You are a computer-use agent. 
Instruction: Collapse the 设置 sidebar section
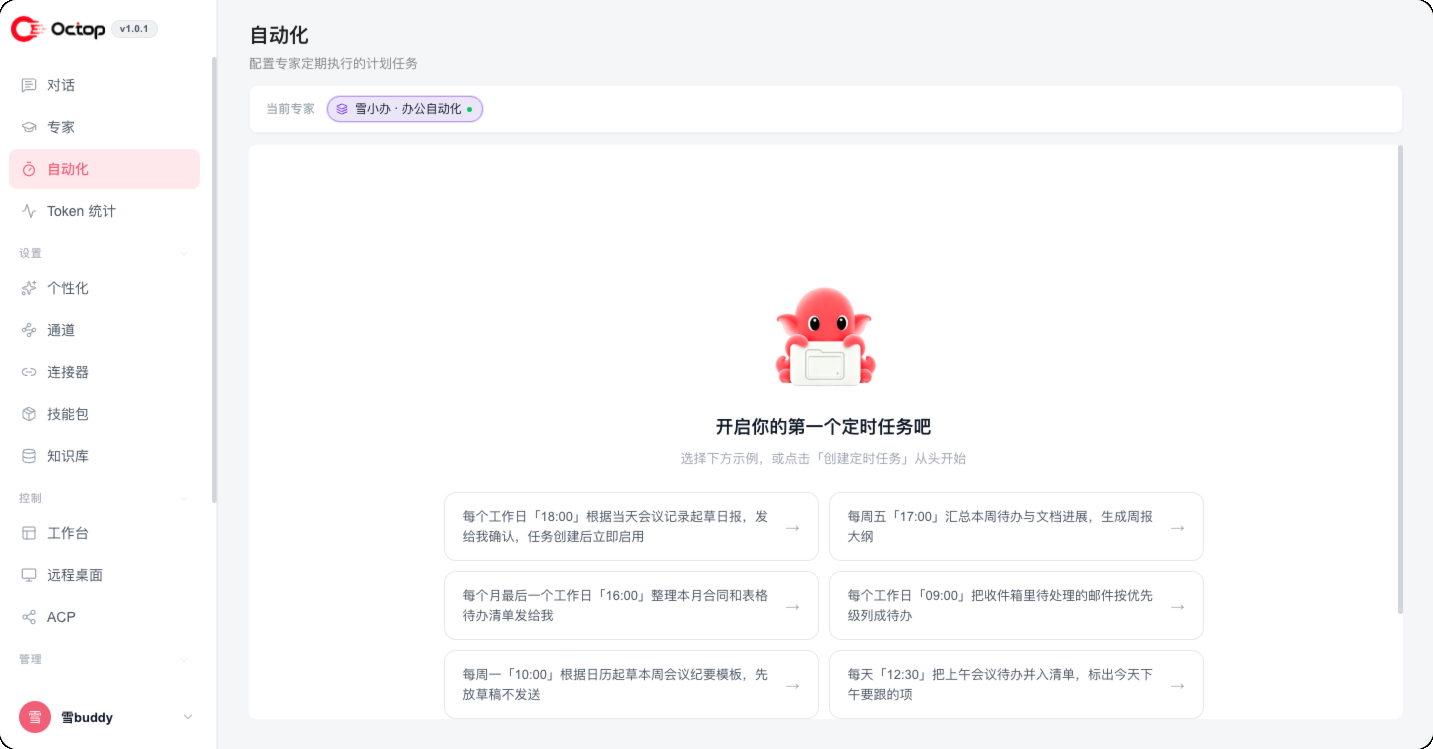(x=184, y=253)
